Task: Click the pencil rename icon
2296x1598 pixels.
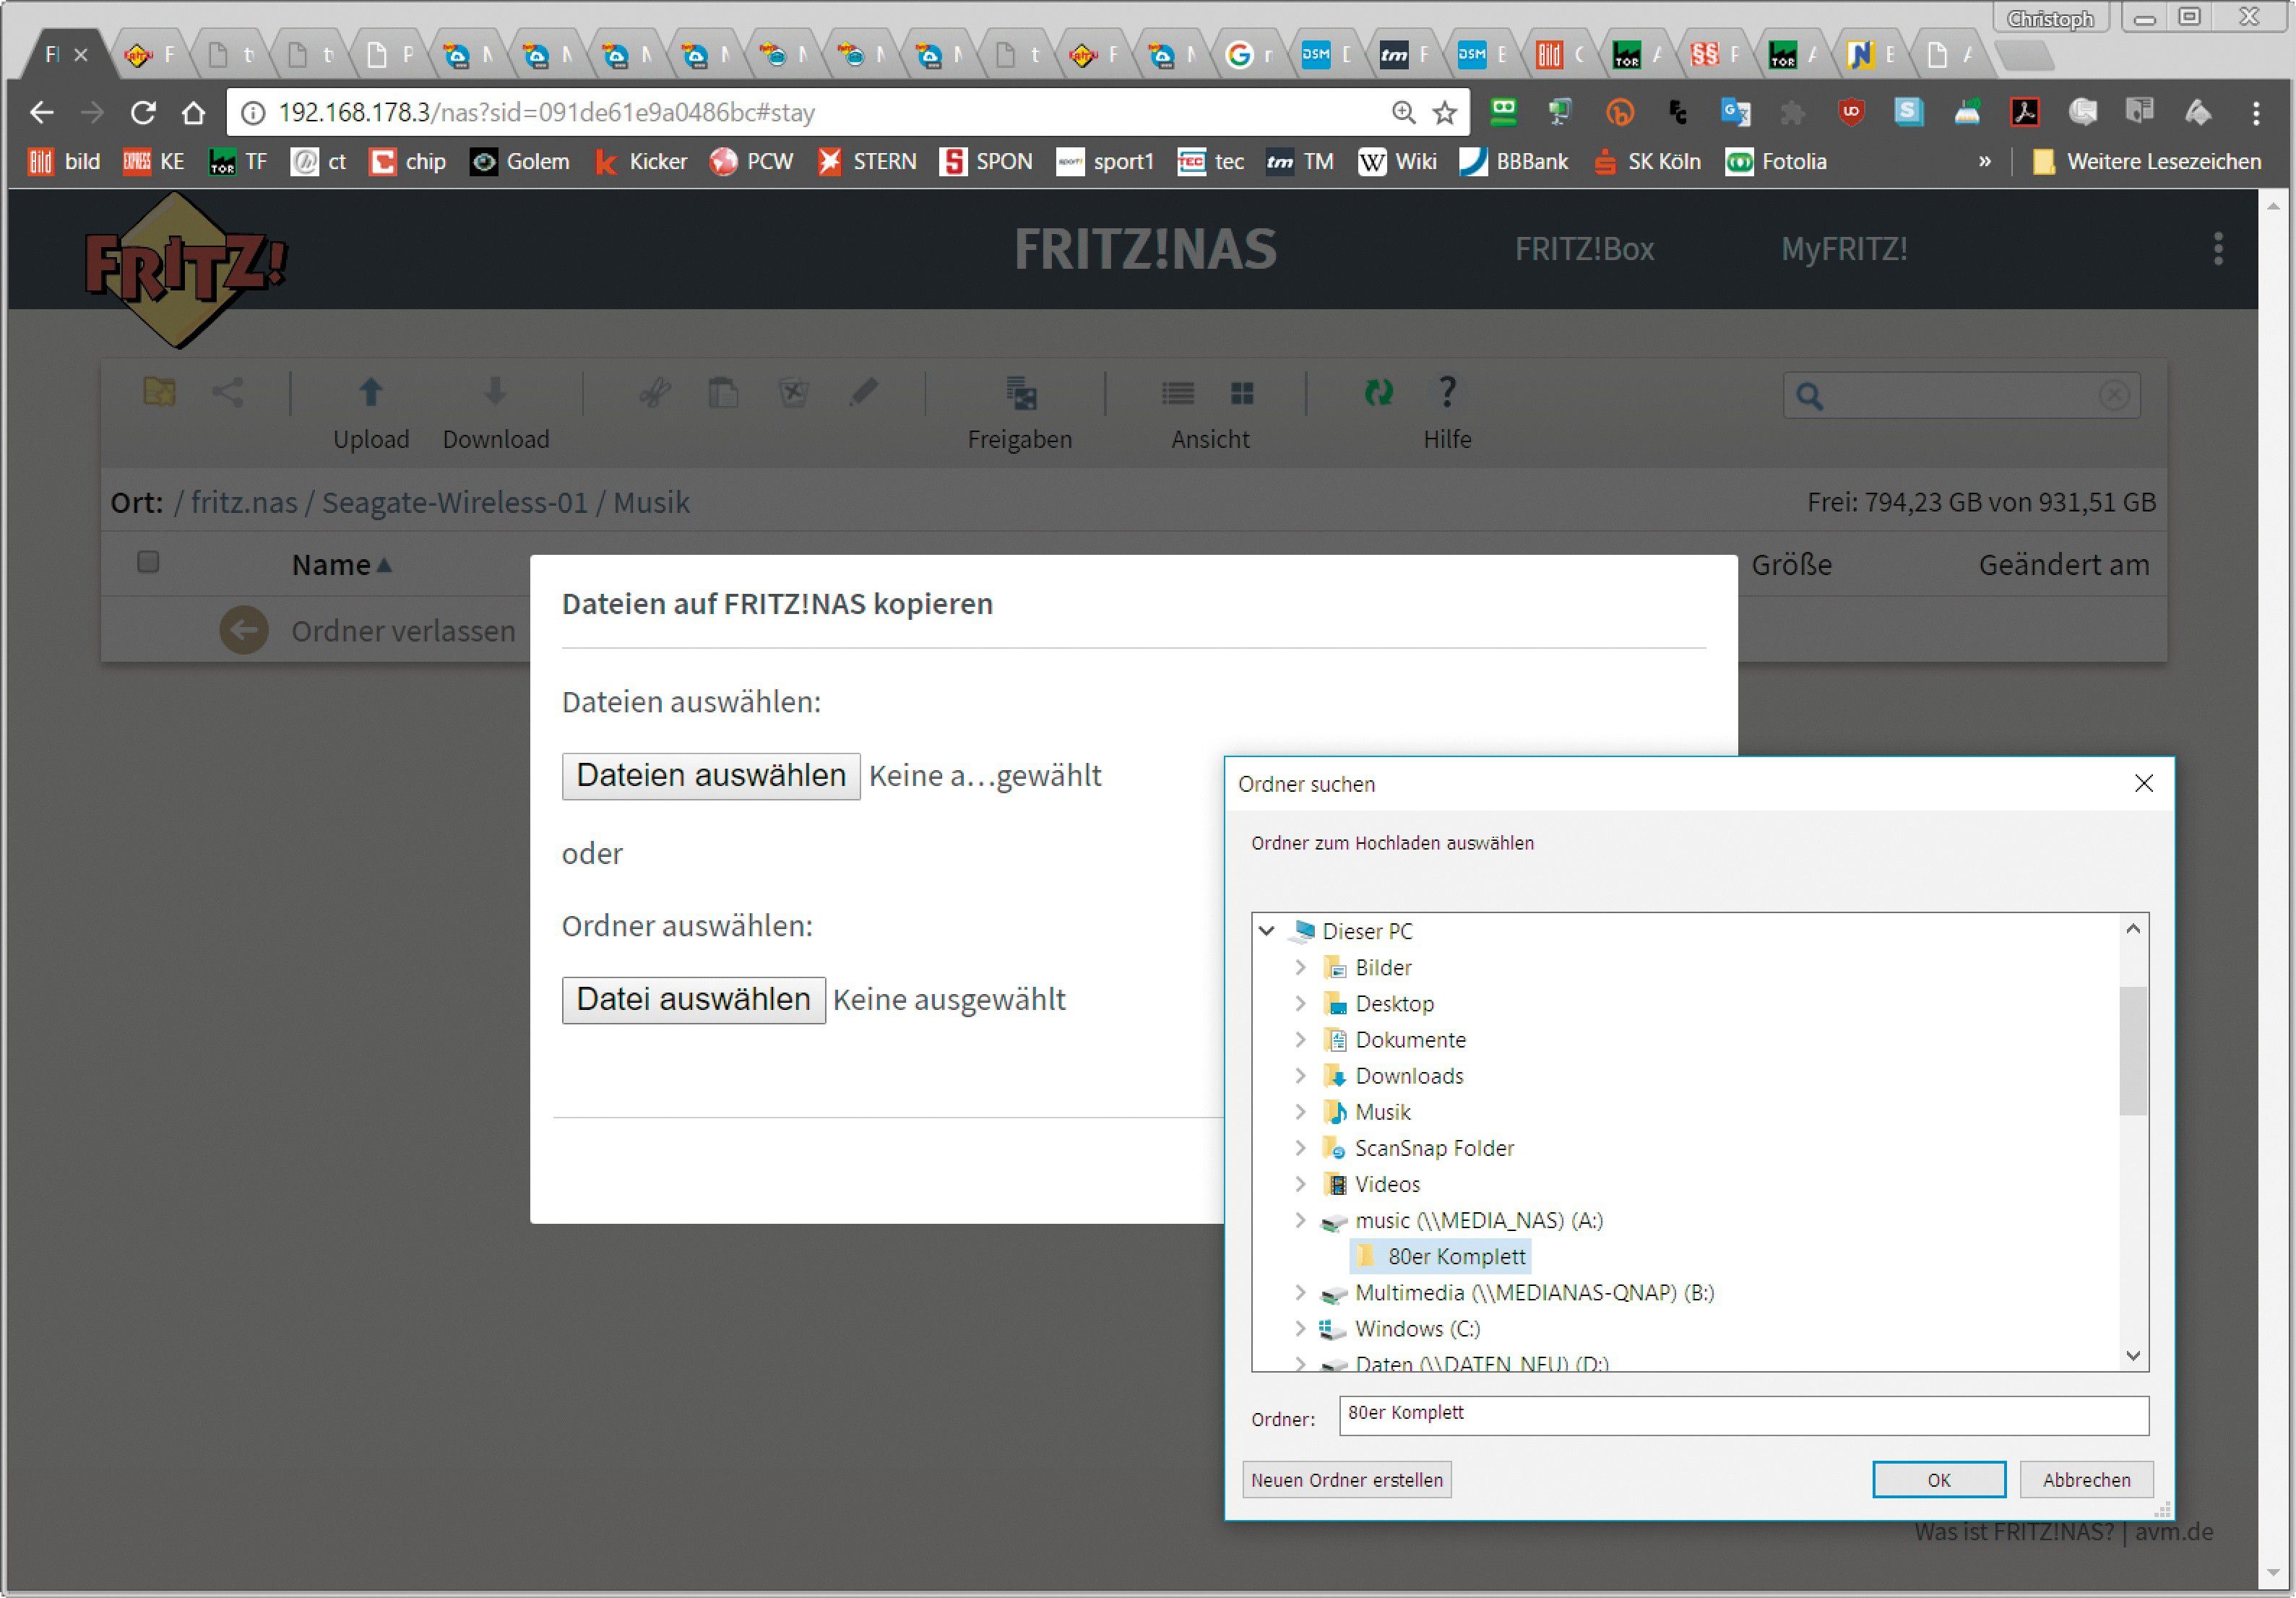Action: pyautogui.click(x=863, y=392)
